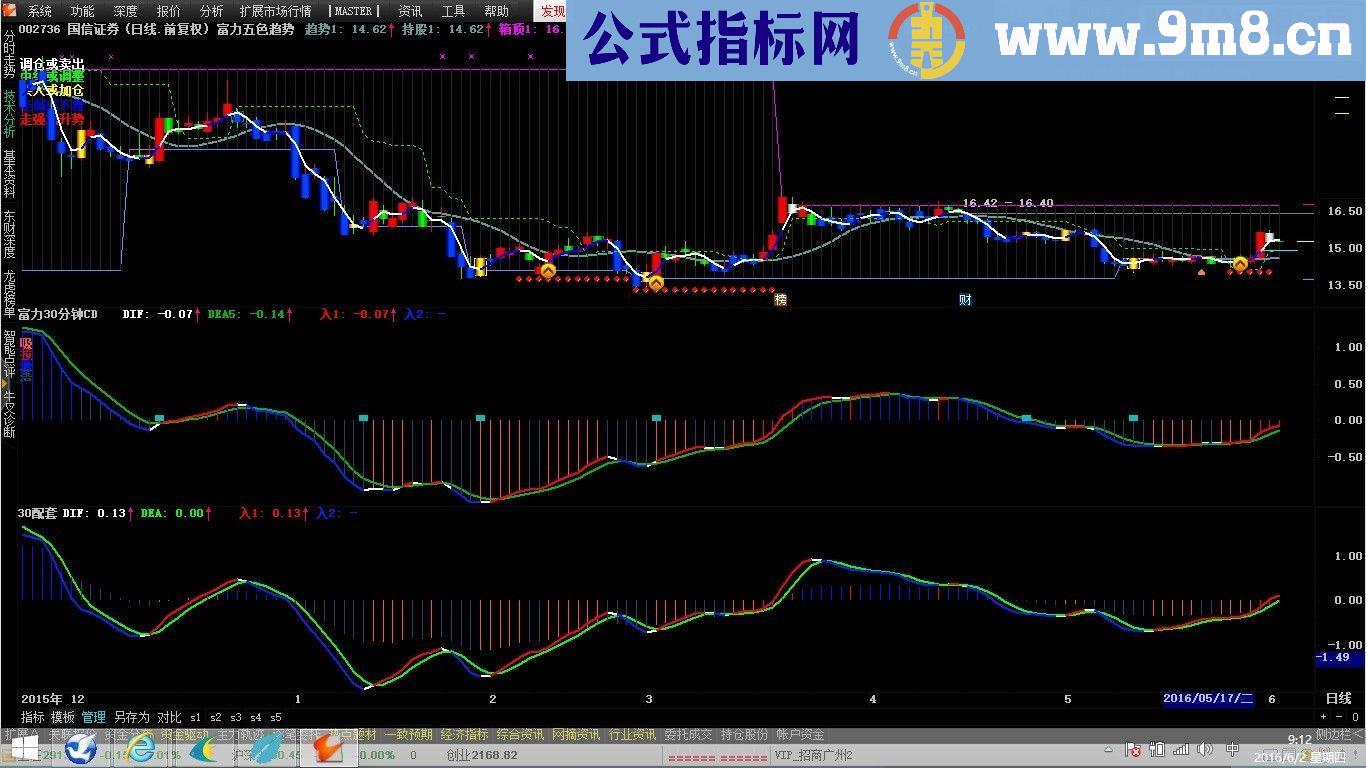Toggle the 侧边栏 sidebar panel
The image size is (1366, 768).
click(x=1337, y=733)
